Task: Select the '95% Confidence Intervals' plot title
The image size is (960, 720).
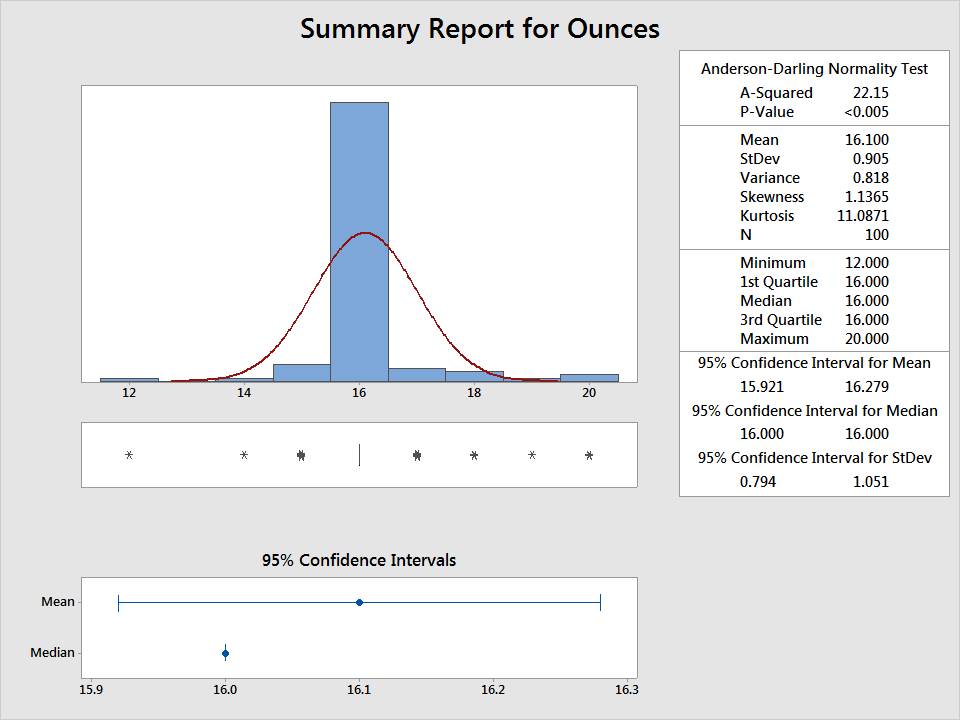Action: (359, 560)
